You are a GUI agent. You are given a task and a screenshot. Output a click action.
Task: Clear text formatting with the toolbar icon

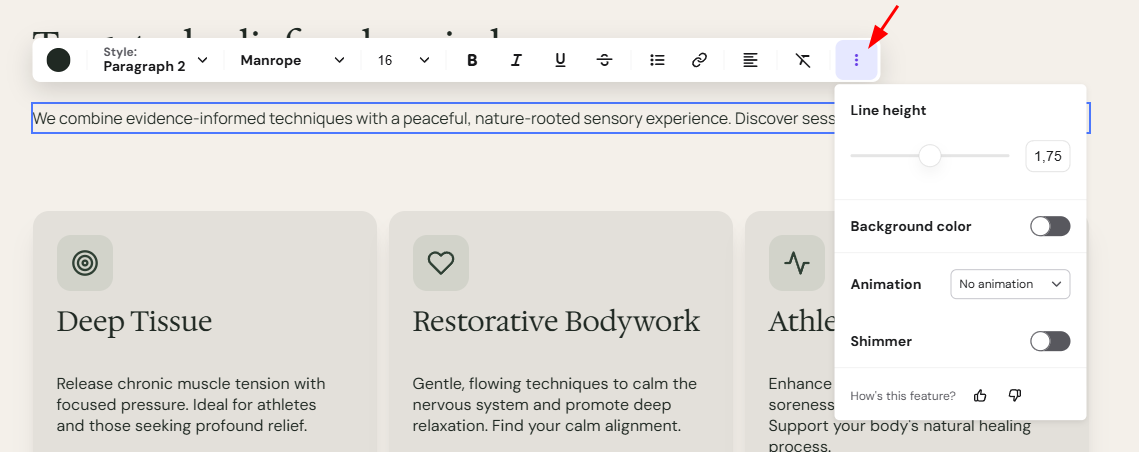pos(803,60)
